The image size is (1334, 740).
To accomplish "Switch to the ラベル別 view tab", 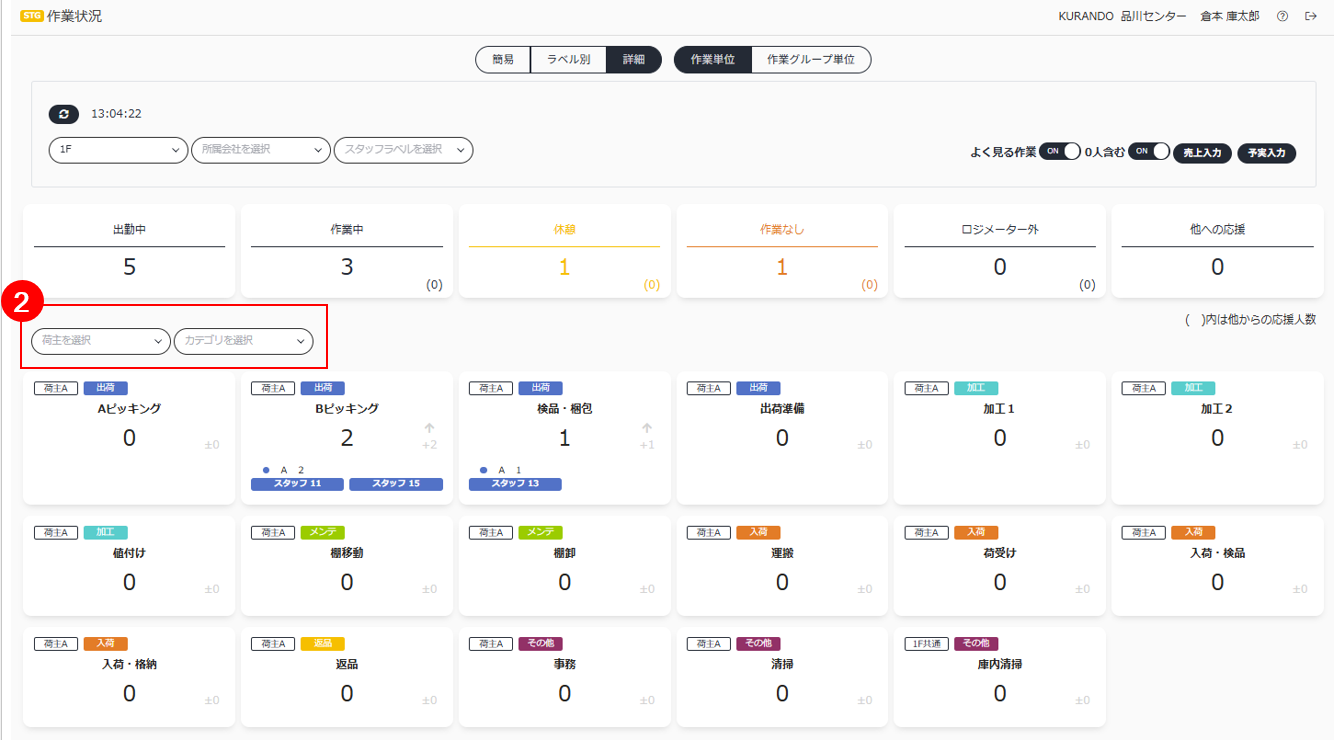I will coord(568,60).
